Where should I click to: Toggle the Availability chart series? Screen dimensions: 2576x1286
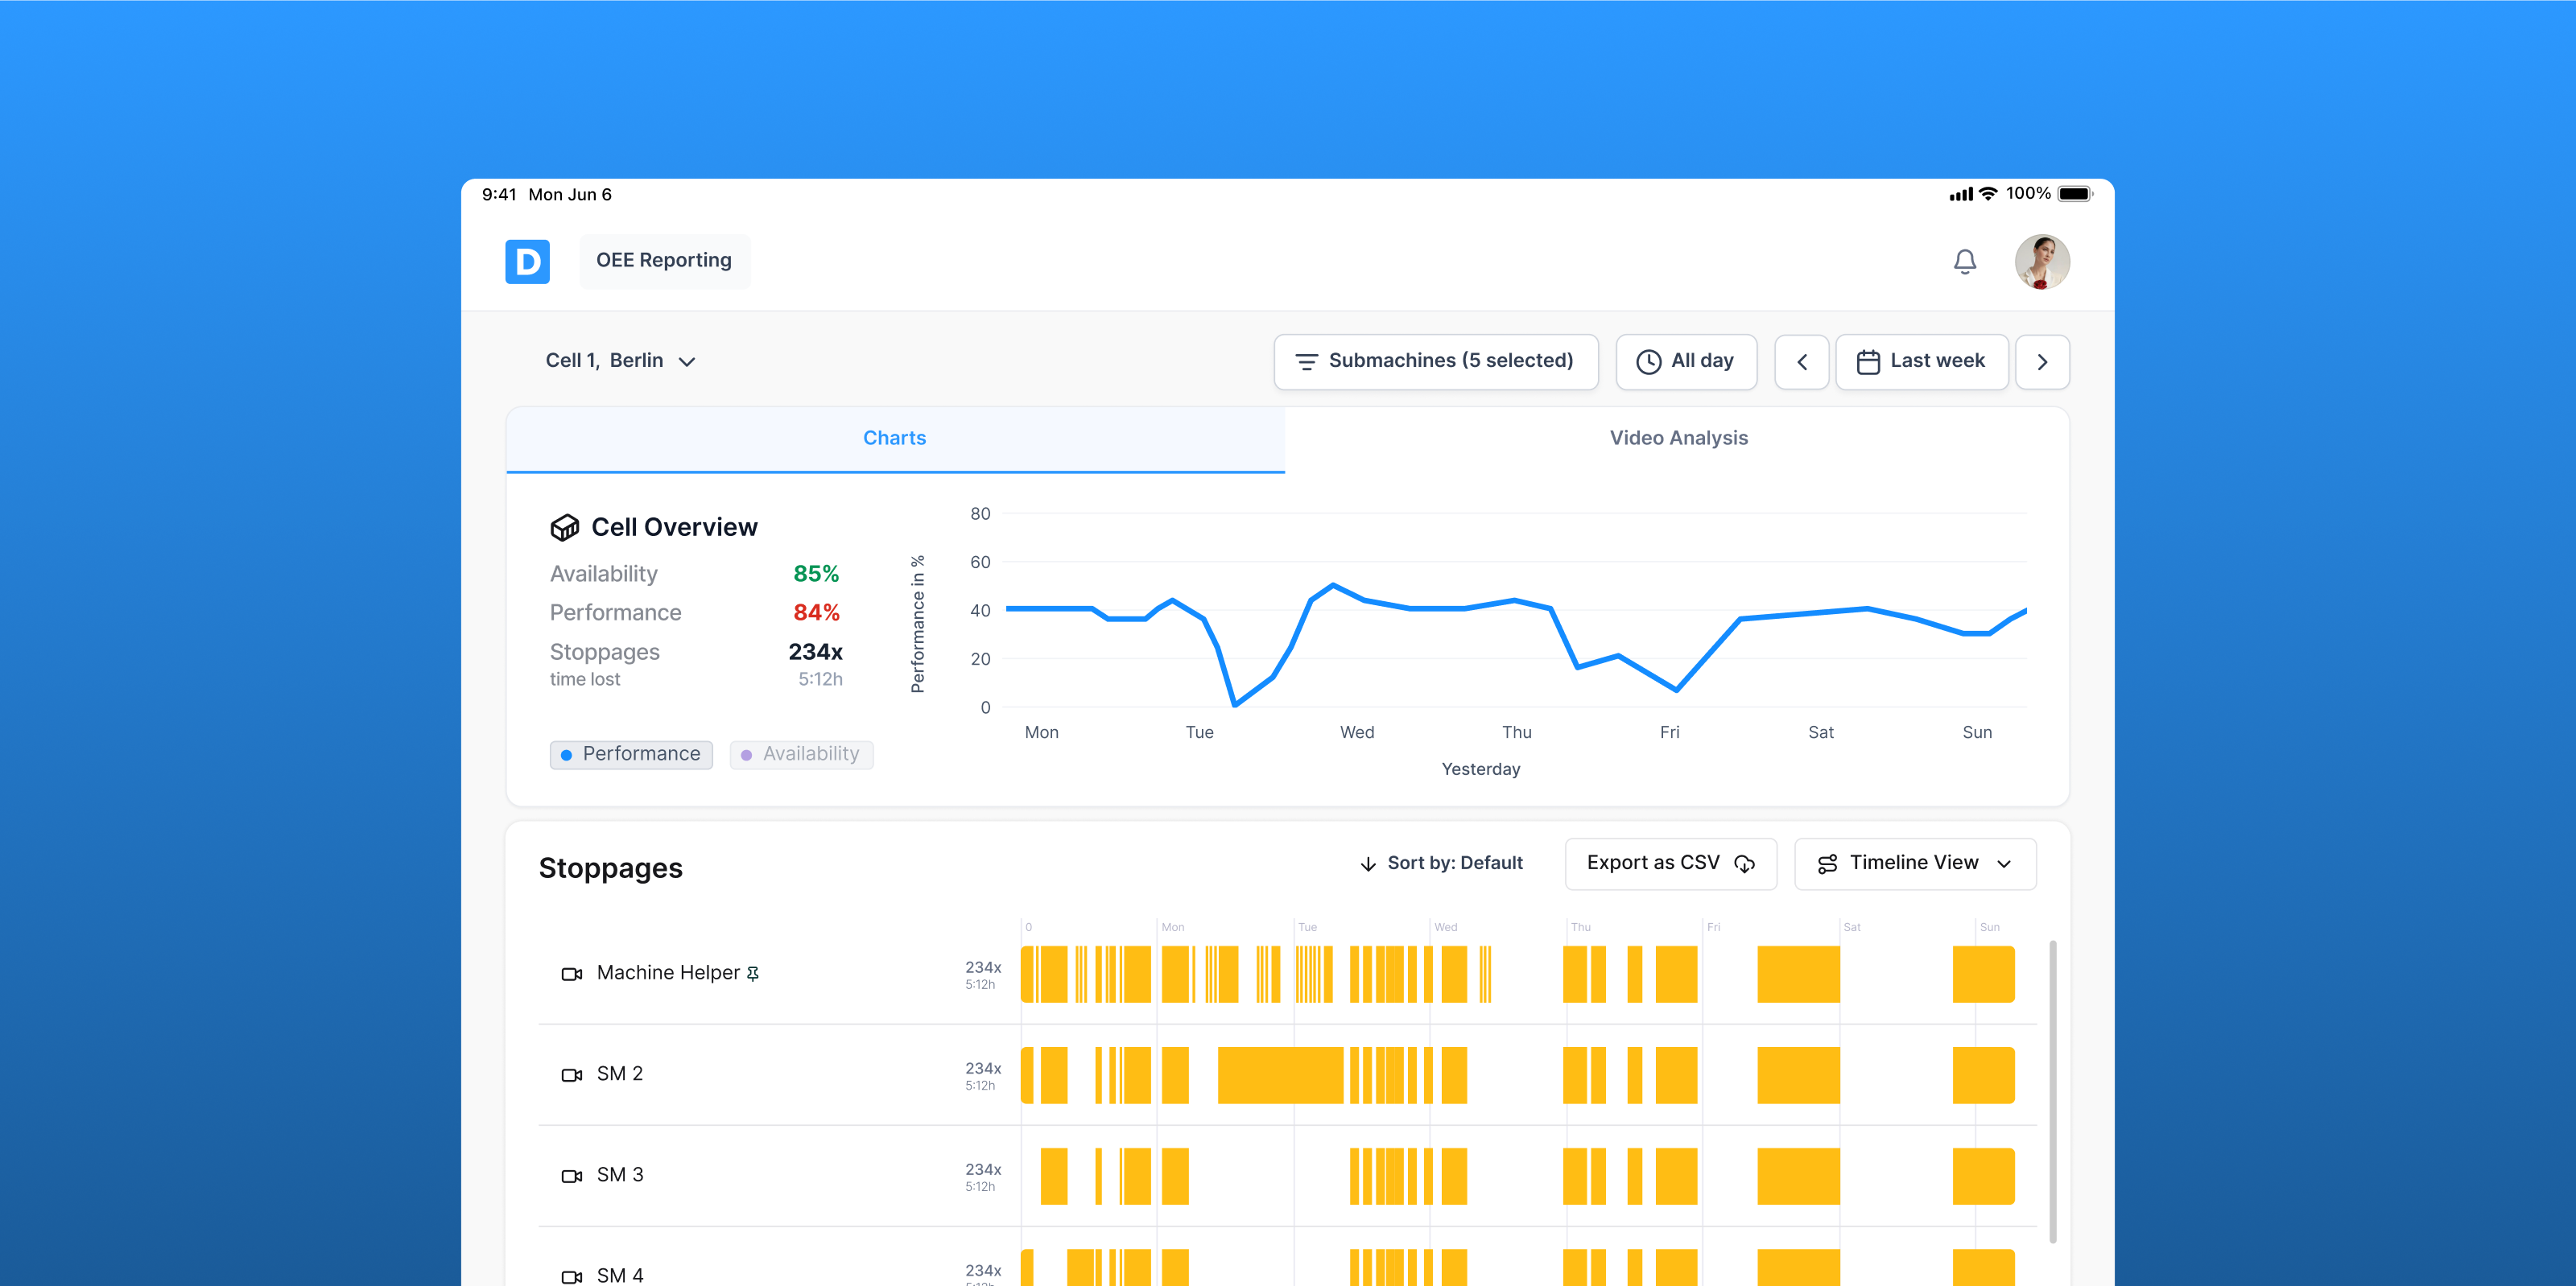point(801,754)
